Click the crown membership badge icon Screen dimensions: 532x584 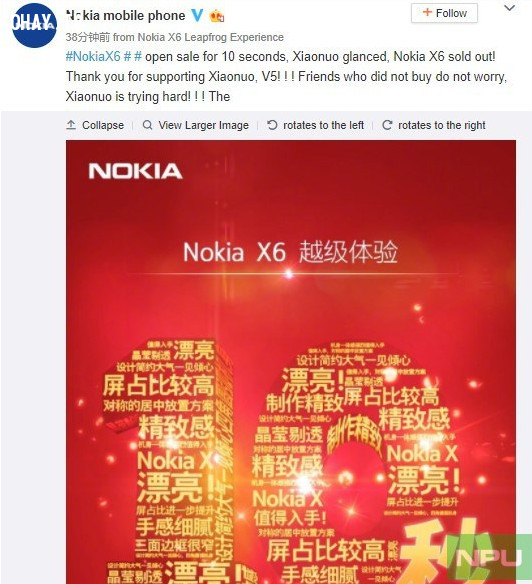click(x=217, y=16)
